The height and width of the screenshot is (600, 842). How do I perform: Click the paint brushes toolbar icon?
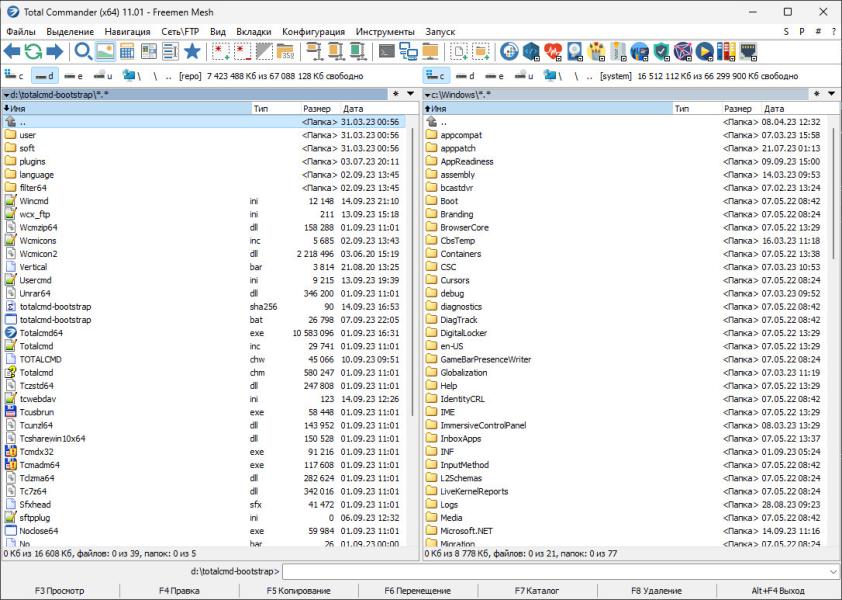pyautogui.click(x=597, y=52)
